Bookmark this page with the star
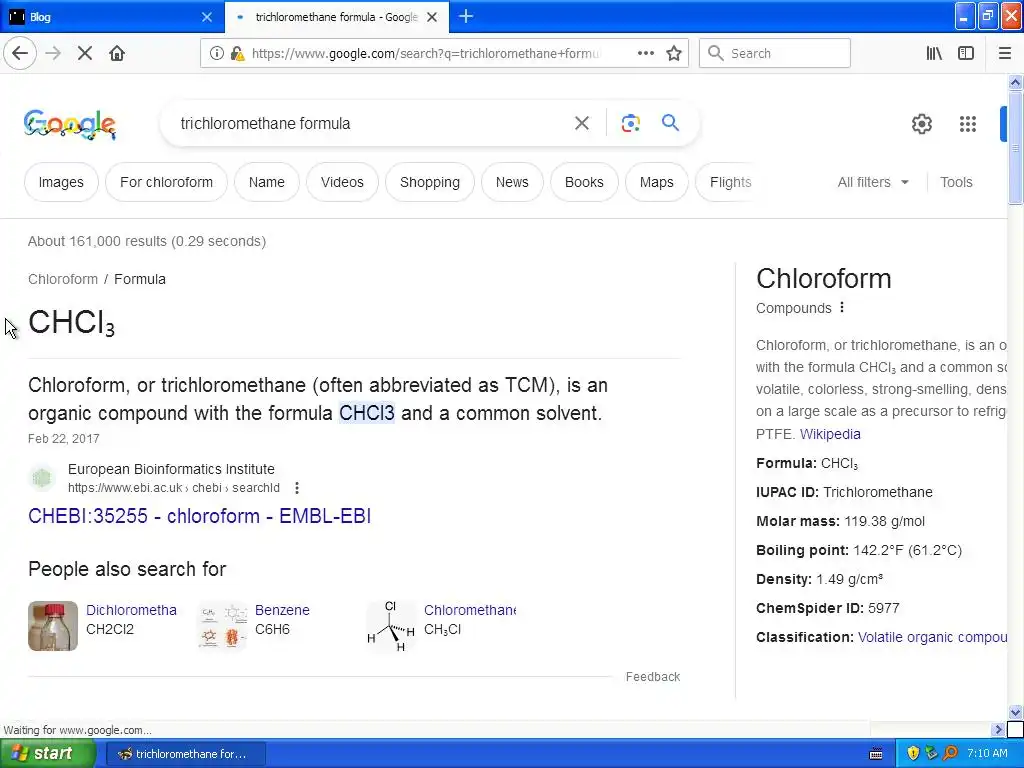1024x768 pixels. pos(673,54)
